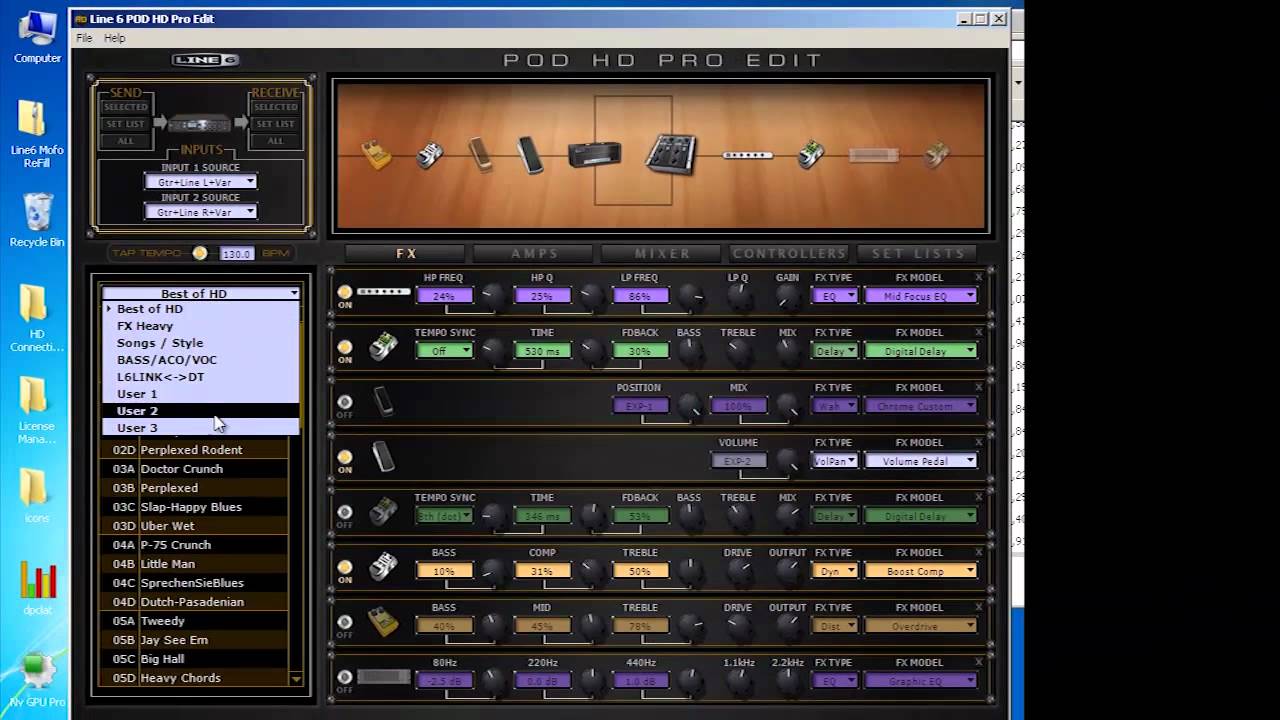Open the Computer desktop icon
This screenshot has width=1280, height=720.
coord(37,35)
